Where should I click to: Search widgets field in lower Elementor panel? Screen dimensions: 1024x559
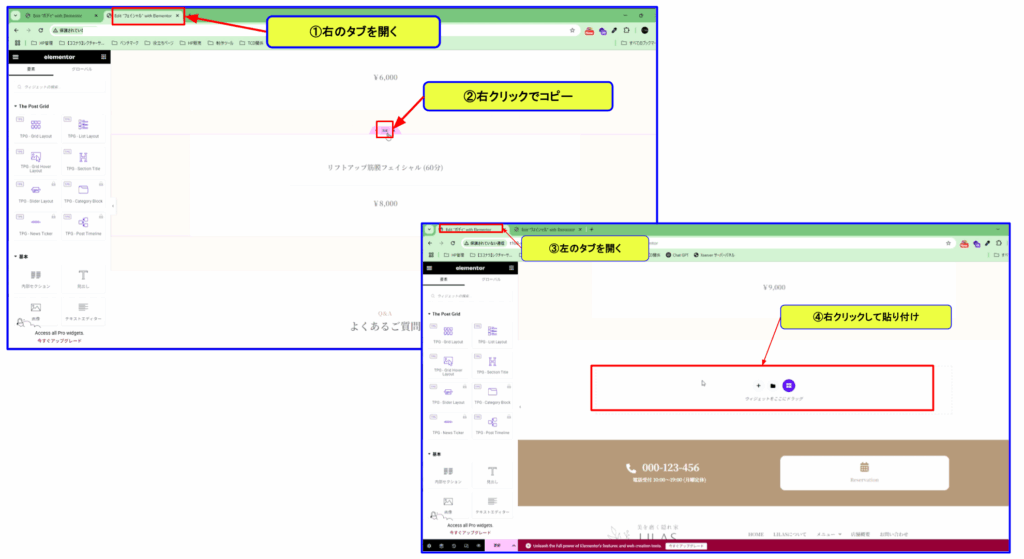click(470, 296)
